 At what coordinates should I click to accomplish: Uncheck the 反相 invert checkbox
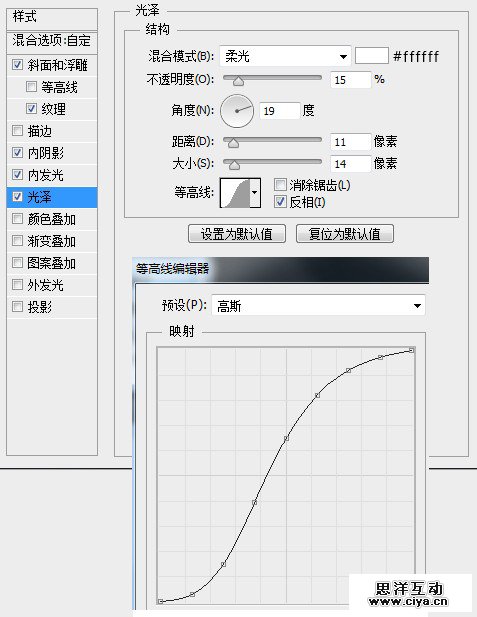coord(280,202)
